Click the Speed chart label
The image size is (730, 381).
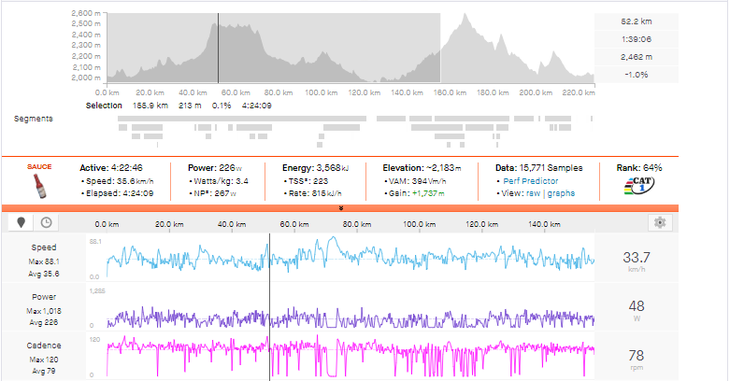(x=44, y=247)
